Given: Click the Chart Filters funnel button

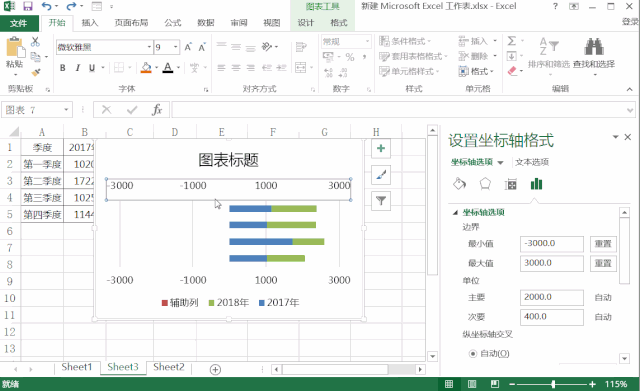Looking at the screenshot, I should click(x=381, y=200).
